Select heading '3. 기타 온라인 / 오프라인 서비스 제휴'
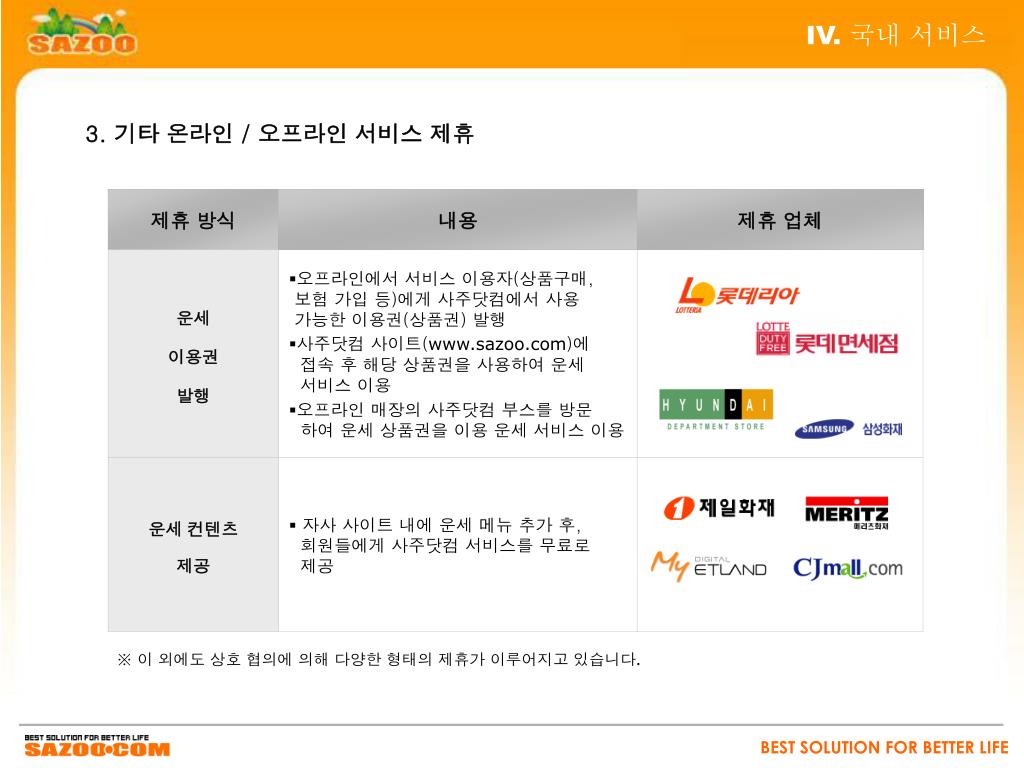Screen dimensions: 1024x768 280,134
